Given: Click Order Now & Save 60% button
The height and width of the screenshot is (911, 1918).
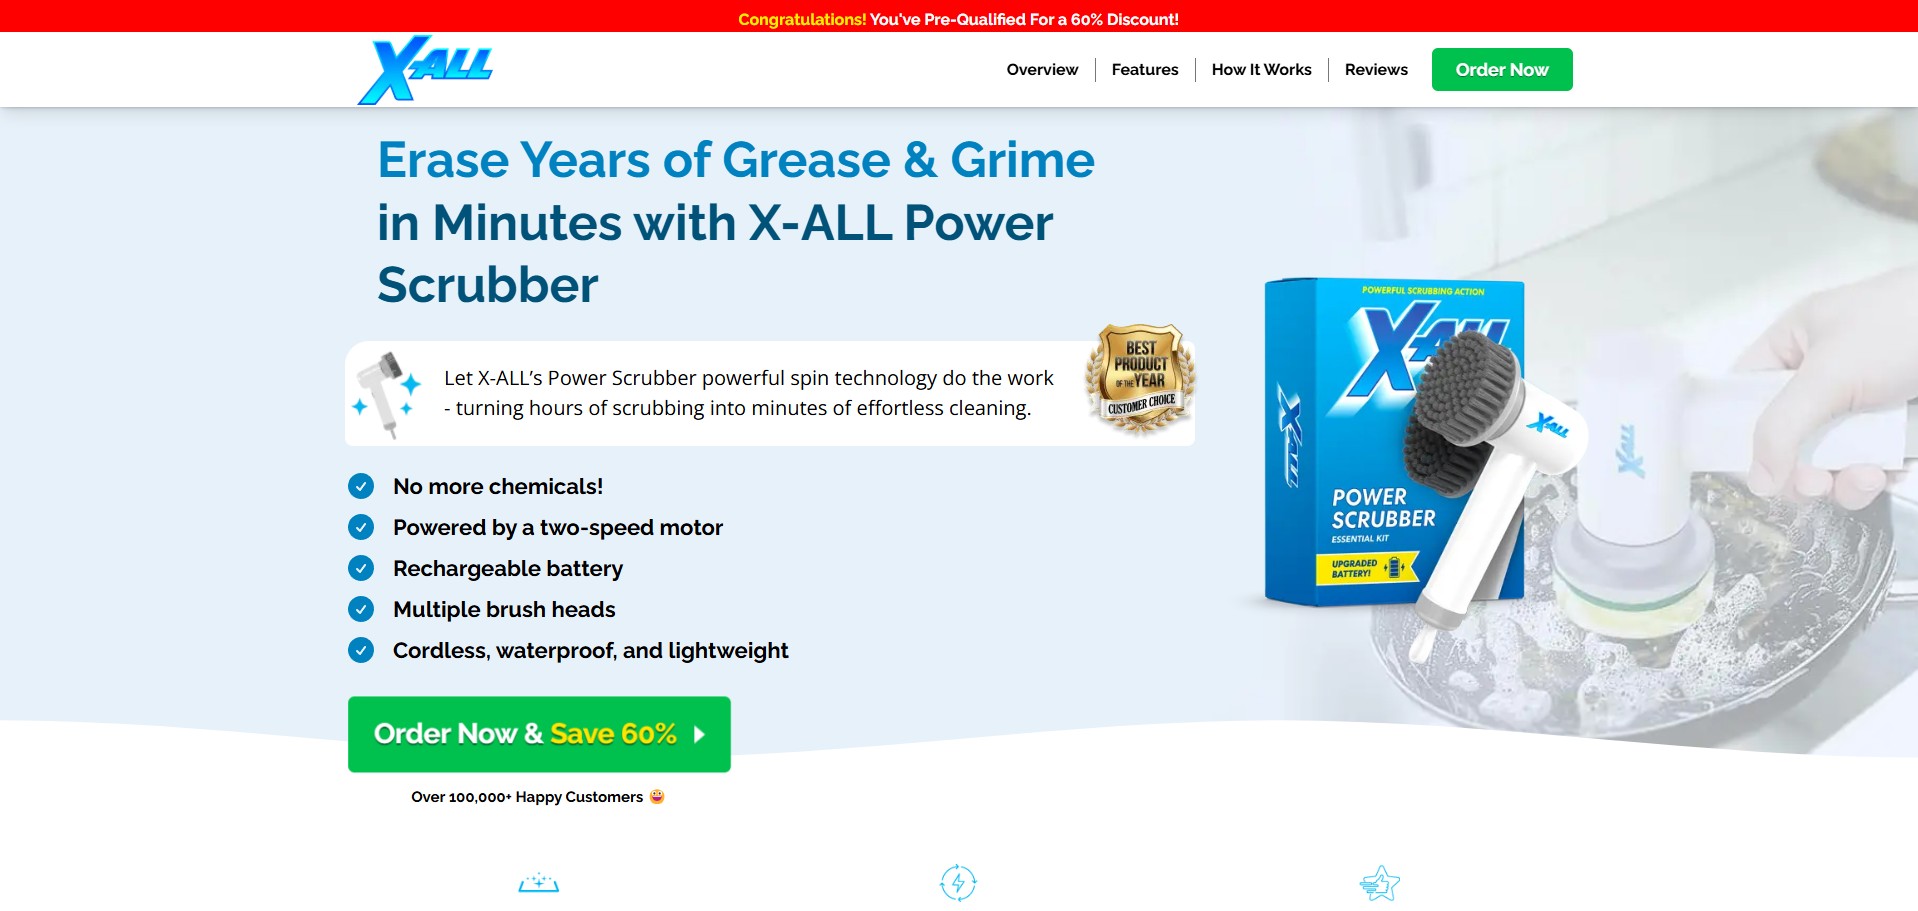Looking at the screenshot, I should coord(539,734).
